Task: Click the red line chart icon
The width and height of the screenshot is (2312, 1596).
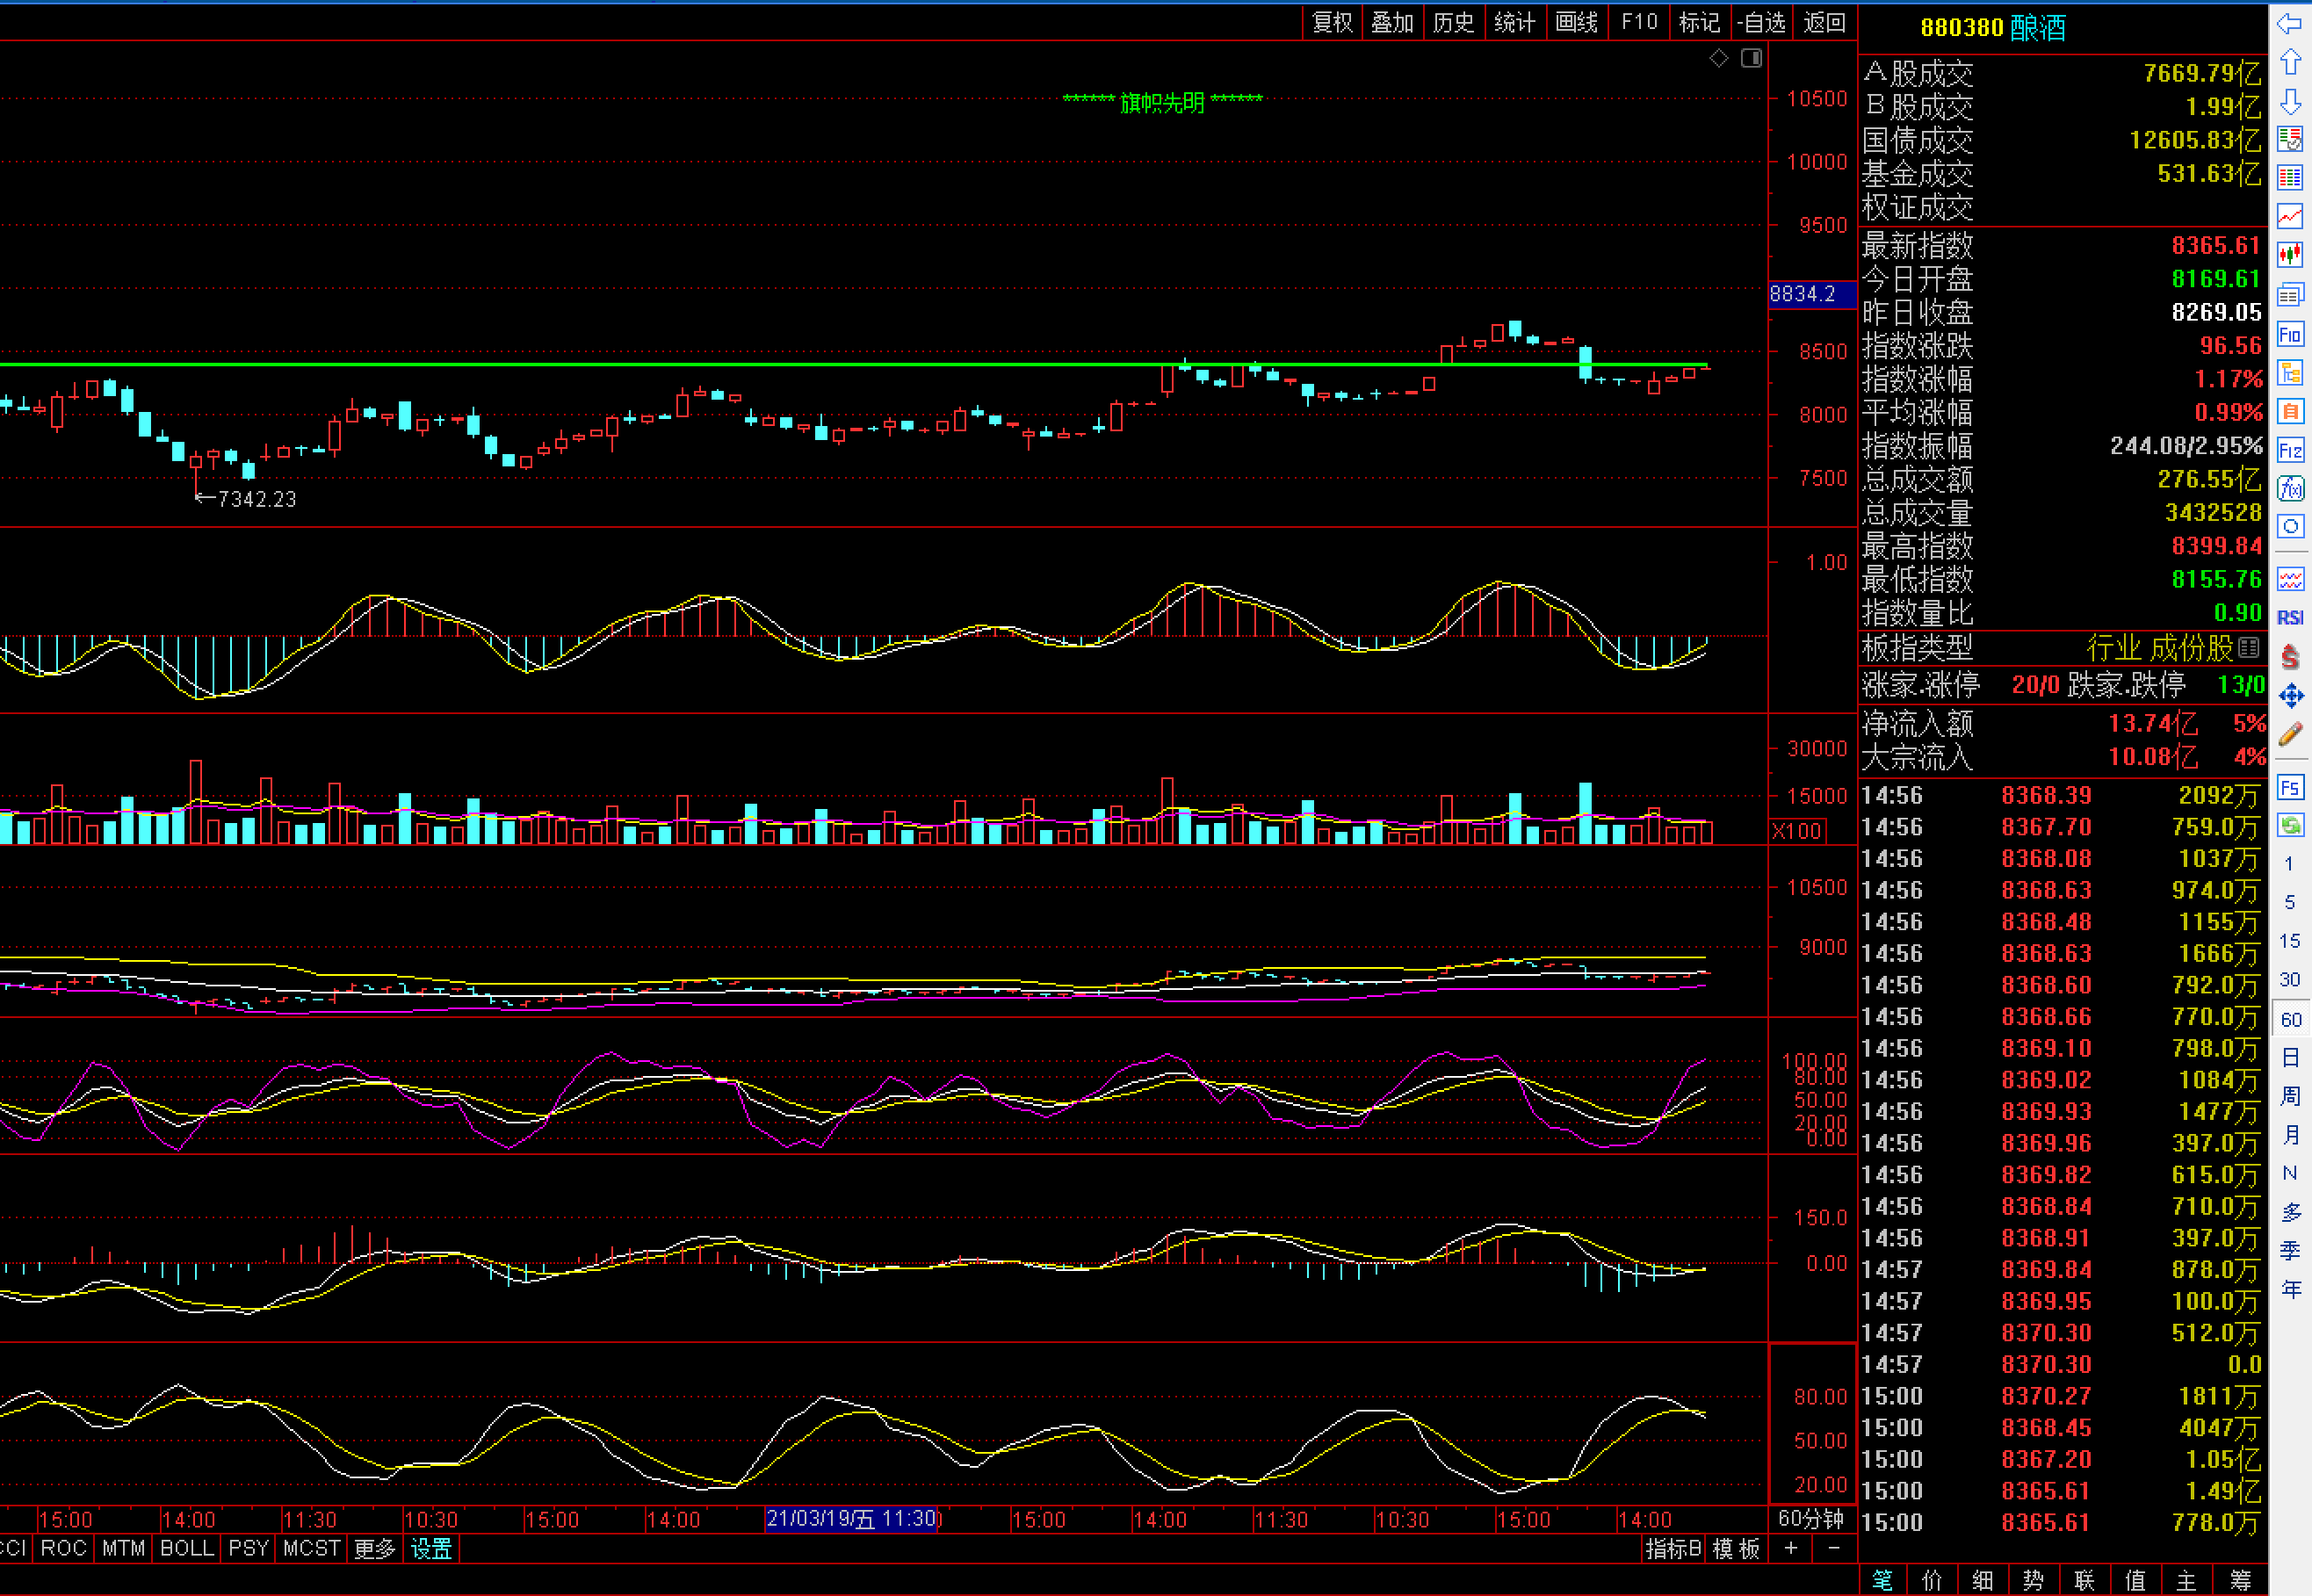Action: [x=2290, y=216]
